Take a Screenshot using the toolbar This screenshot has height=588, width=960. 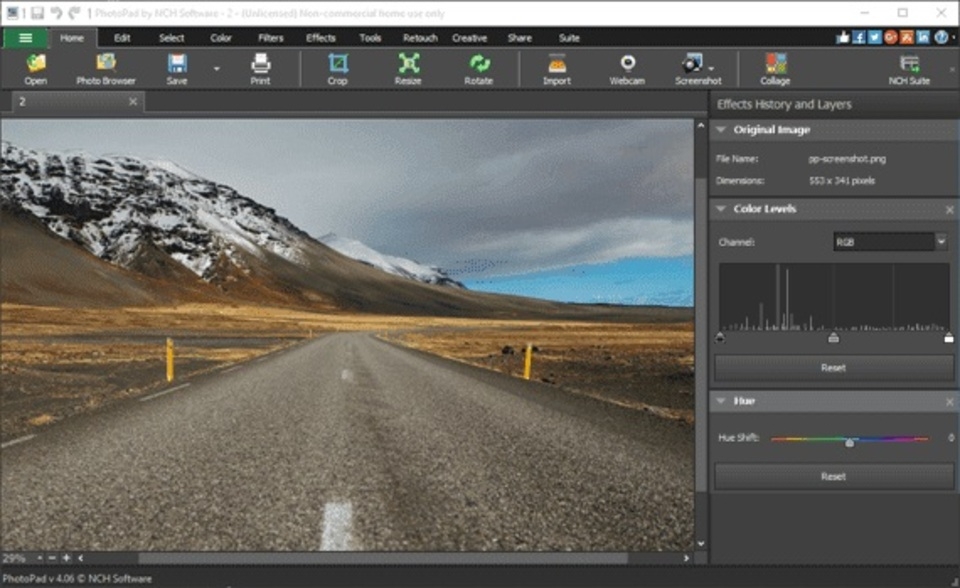point(697,68)
